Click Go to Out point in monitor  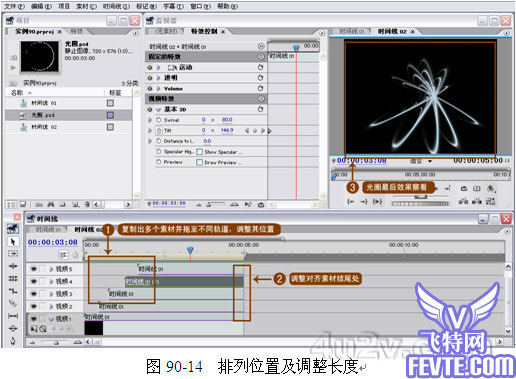click(x=364, y=201)
